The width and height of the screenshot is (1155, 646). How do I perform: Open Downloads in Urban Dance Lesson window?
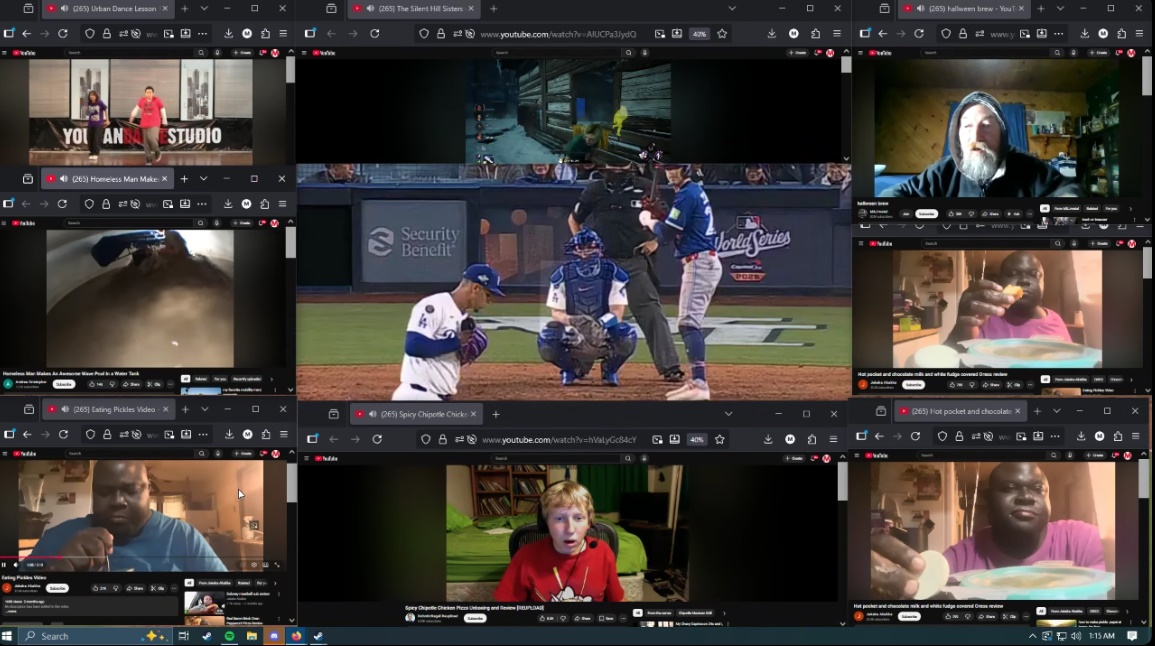click(228, 33)
